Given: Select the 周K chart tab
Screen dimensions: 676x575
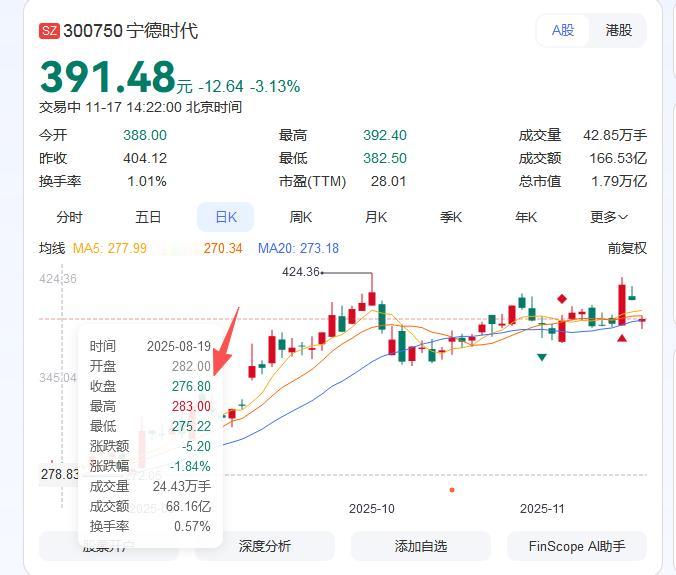Looking at the screenshot, I should 300,217.
